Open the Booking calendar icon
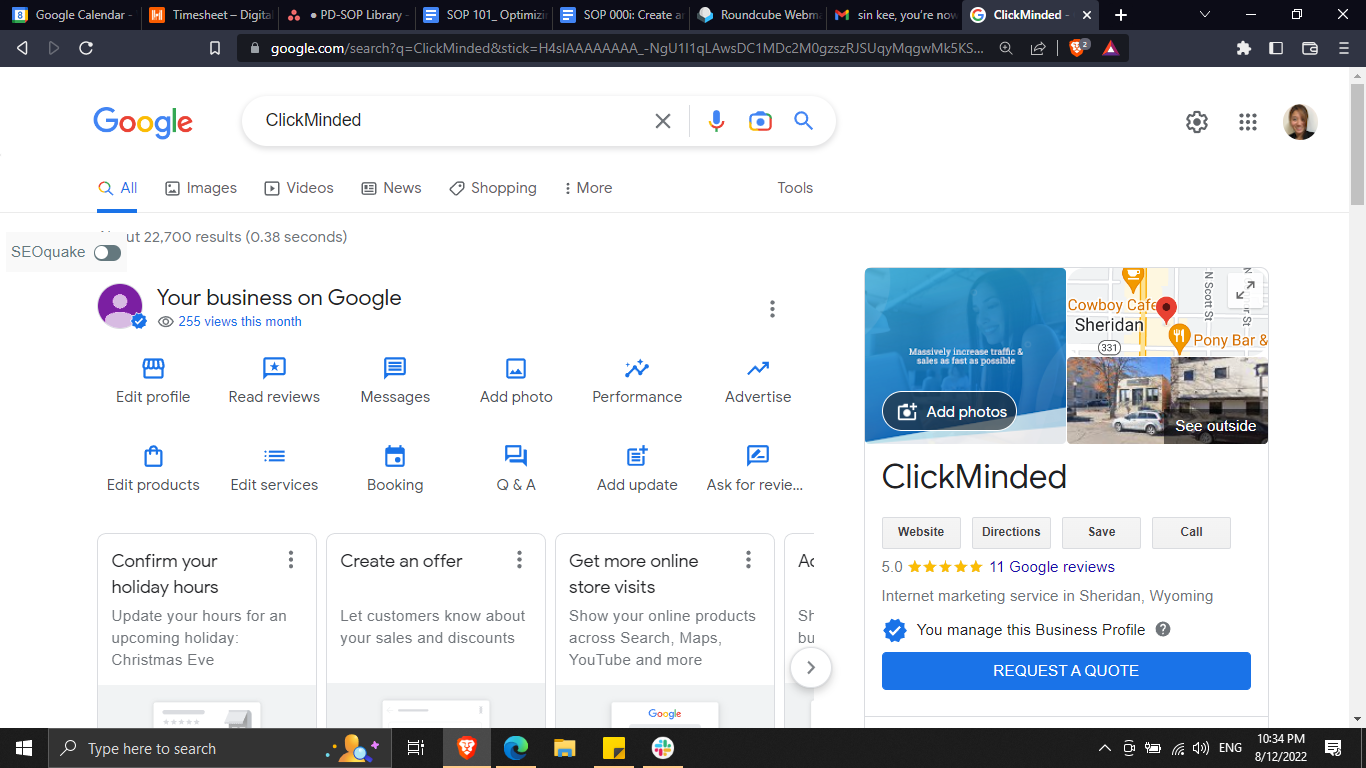1366x768 pixels. (395, 457)
